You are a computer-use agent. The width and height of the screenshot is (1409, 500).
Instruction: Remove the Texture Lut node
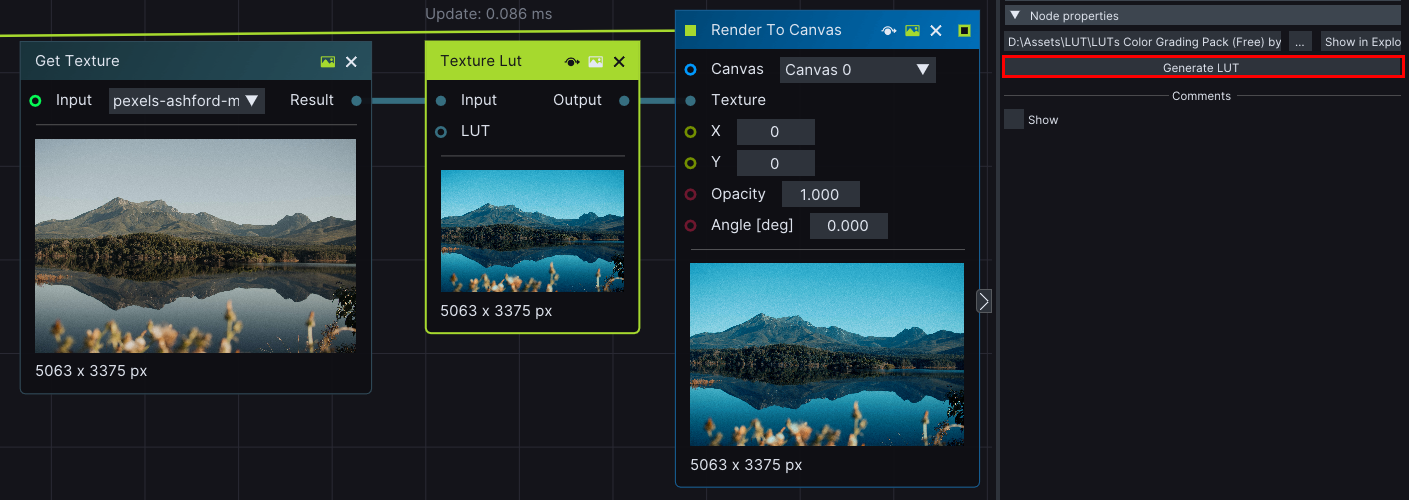tap(619, 62)
